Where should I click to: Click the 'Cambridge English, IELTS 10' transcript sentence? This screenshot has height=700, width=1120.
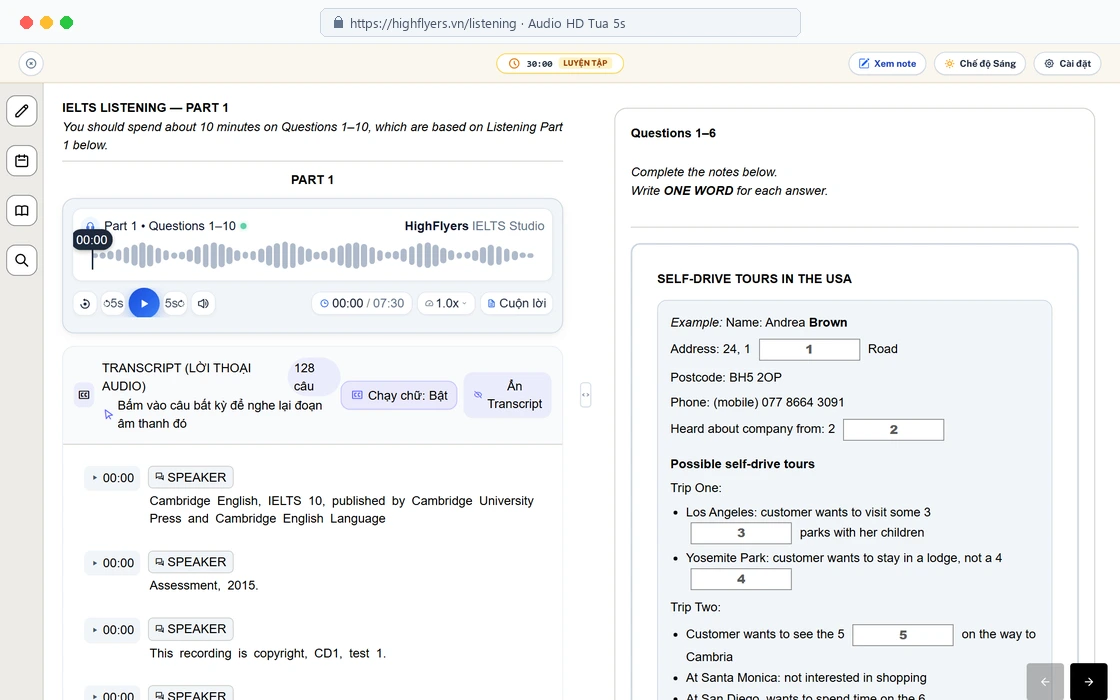(341, 509)
